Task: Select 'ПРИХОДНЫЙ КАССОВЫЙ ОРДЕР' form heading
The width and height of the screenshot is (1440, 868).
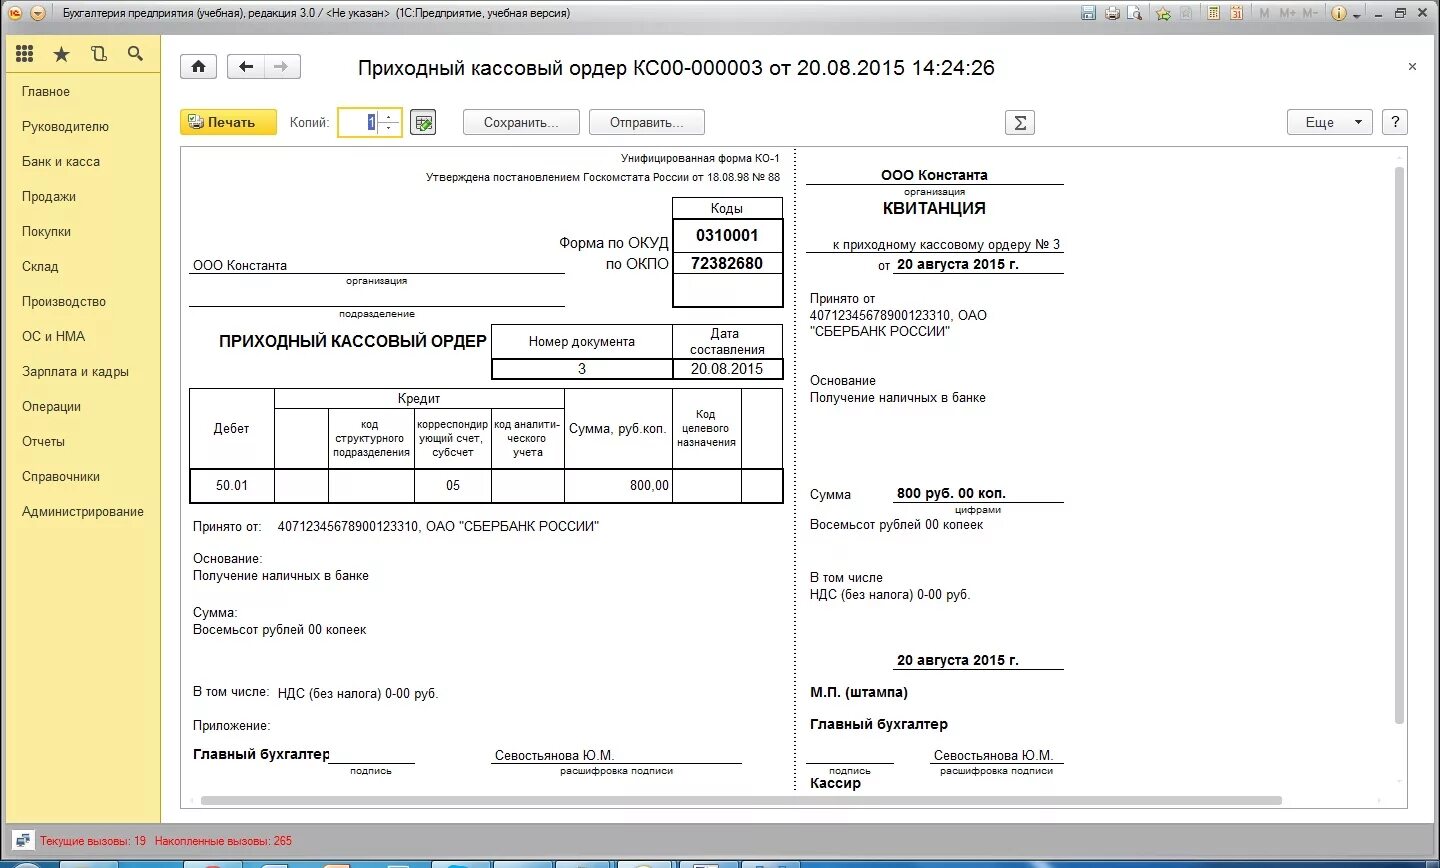Action: click(352, 341)
